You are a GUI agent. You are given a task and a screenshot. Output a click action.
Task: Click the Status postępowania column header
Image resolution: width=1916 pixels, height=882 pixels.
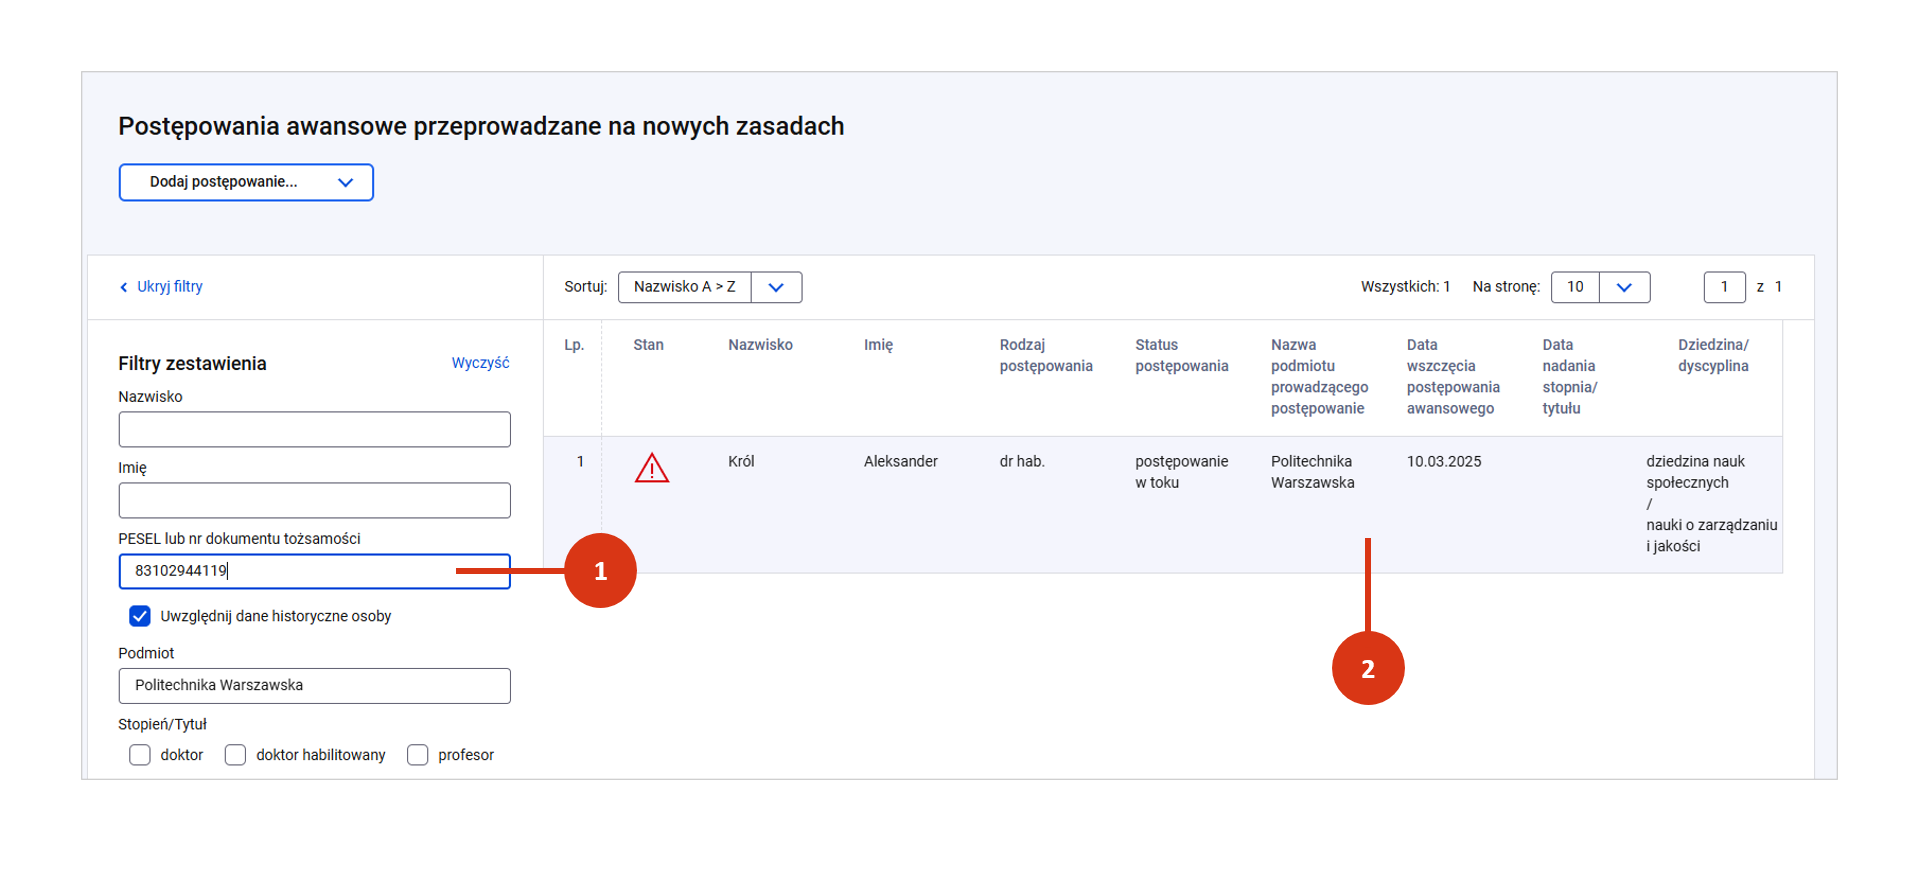(x=1181, y=355)
